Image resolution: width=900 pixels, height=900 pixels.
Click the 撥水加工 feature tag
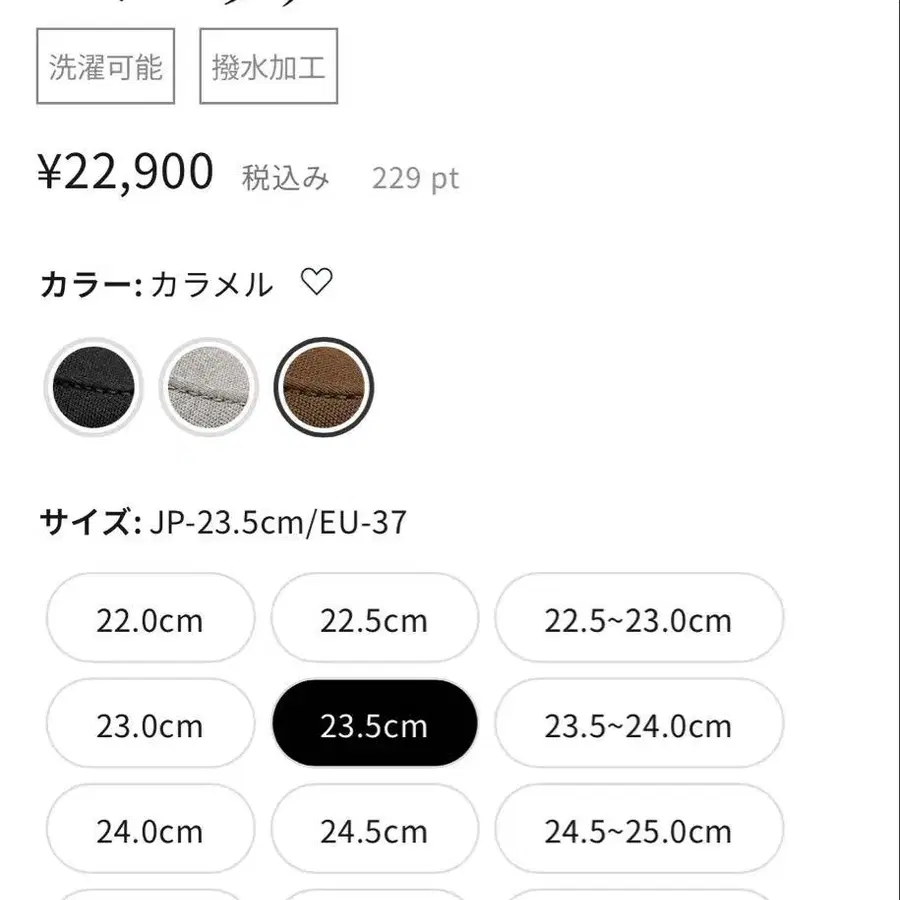(269, 67)
